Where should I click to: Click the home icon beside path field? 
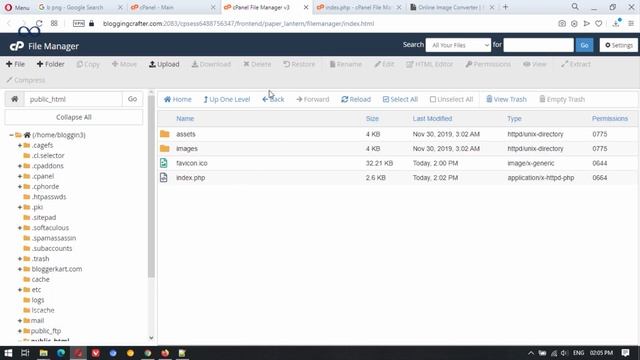[15, 99]
